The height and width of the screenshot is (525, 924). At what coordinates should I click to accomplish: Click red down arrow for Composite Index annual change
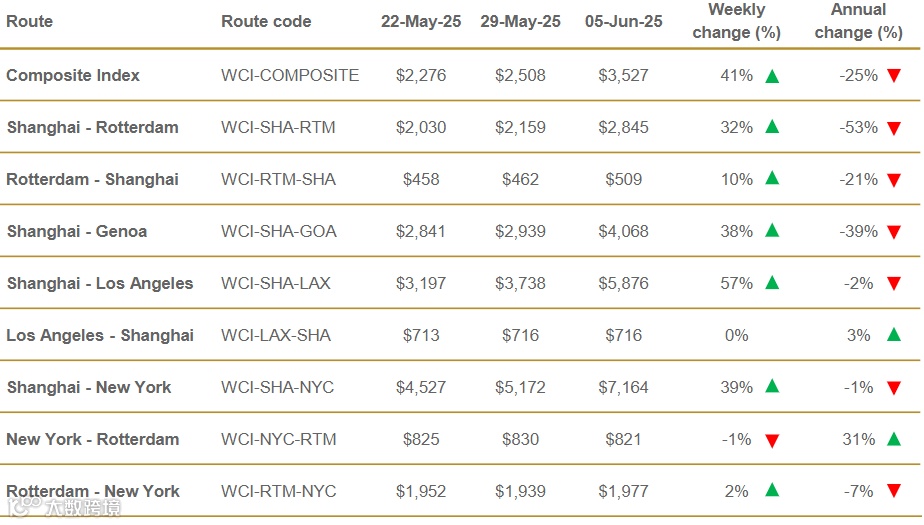tap(893, 76)
